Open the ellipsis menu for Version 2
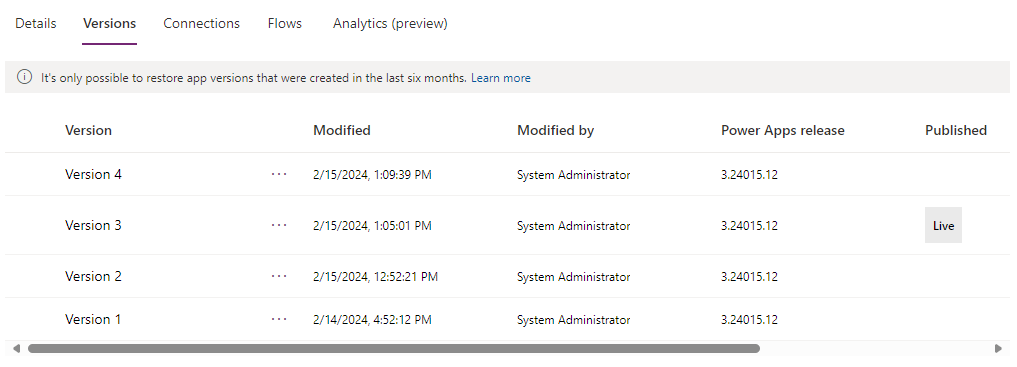Viewport: 1017px width, 367px height. pyautogui.click(x=279, y=276)
